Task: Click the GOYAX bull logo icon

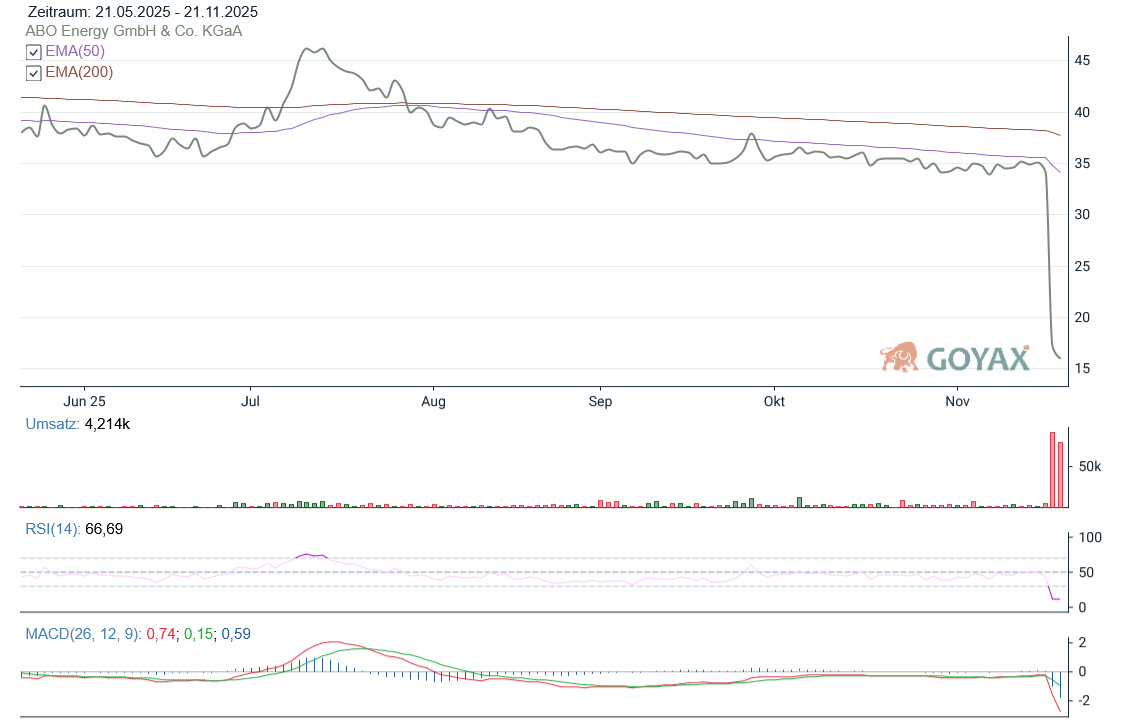Action: 899,357
